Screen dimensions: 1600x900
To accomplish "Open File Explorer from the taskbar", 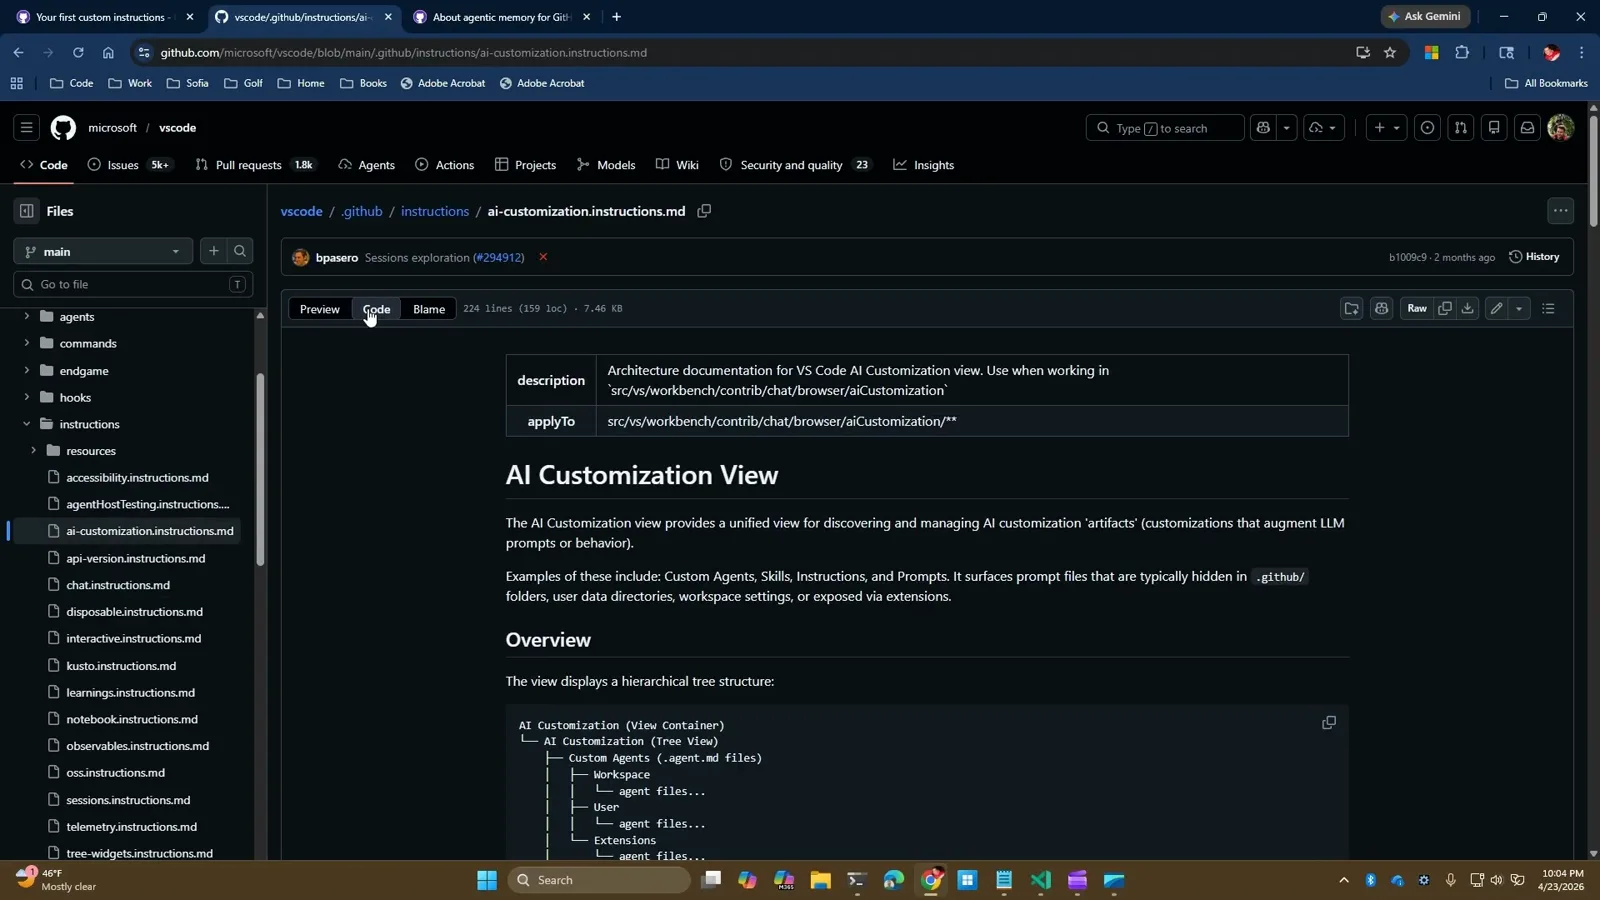I will (820, 880).
